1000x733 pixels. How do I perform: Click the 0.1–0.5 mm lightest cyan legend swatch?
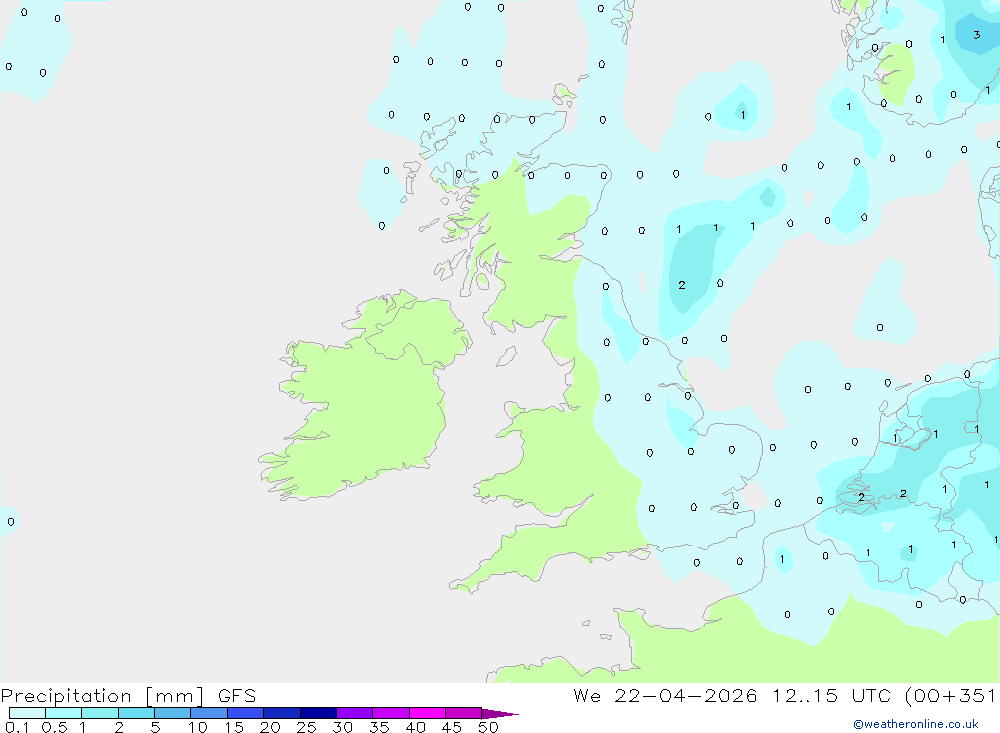27,713
